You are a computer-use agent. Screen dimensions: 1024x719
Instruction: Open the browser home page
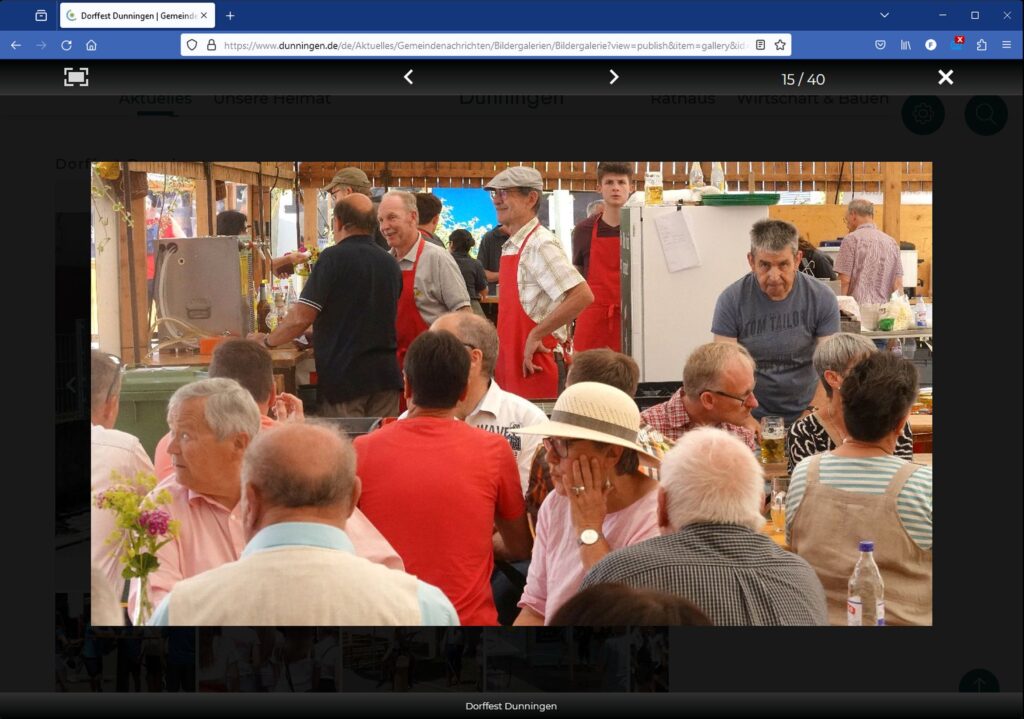click(91, 45)
